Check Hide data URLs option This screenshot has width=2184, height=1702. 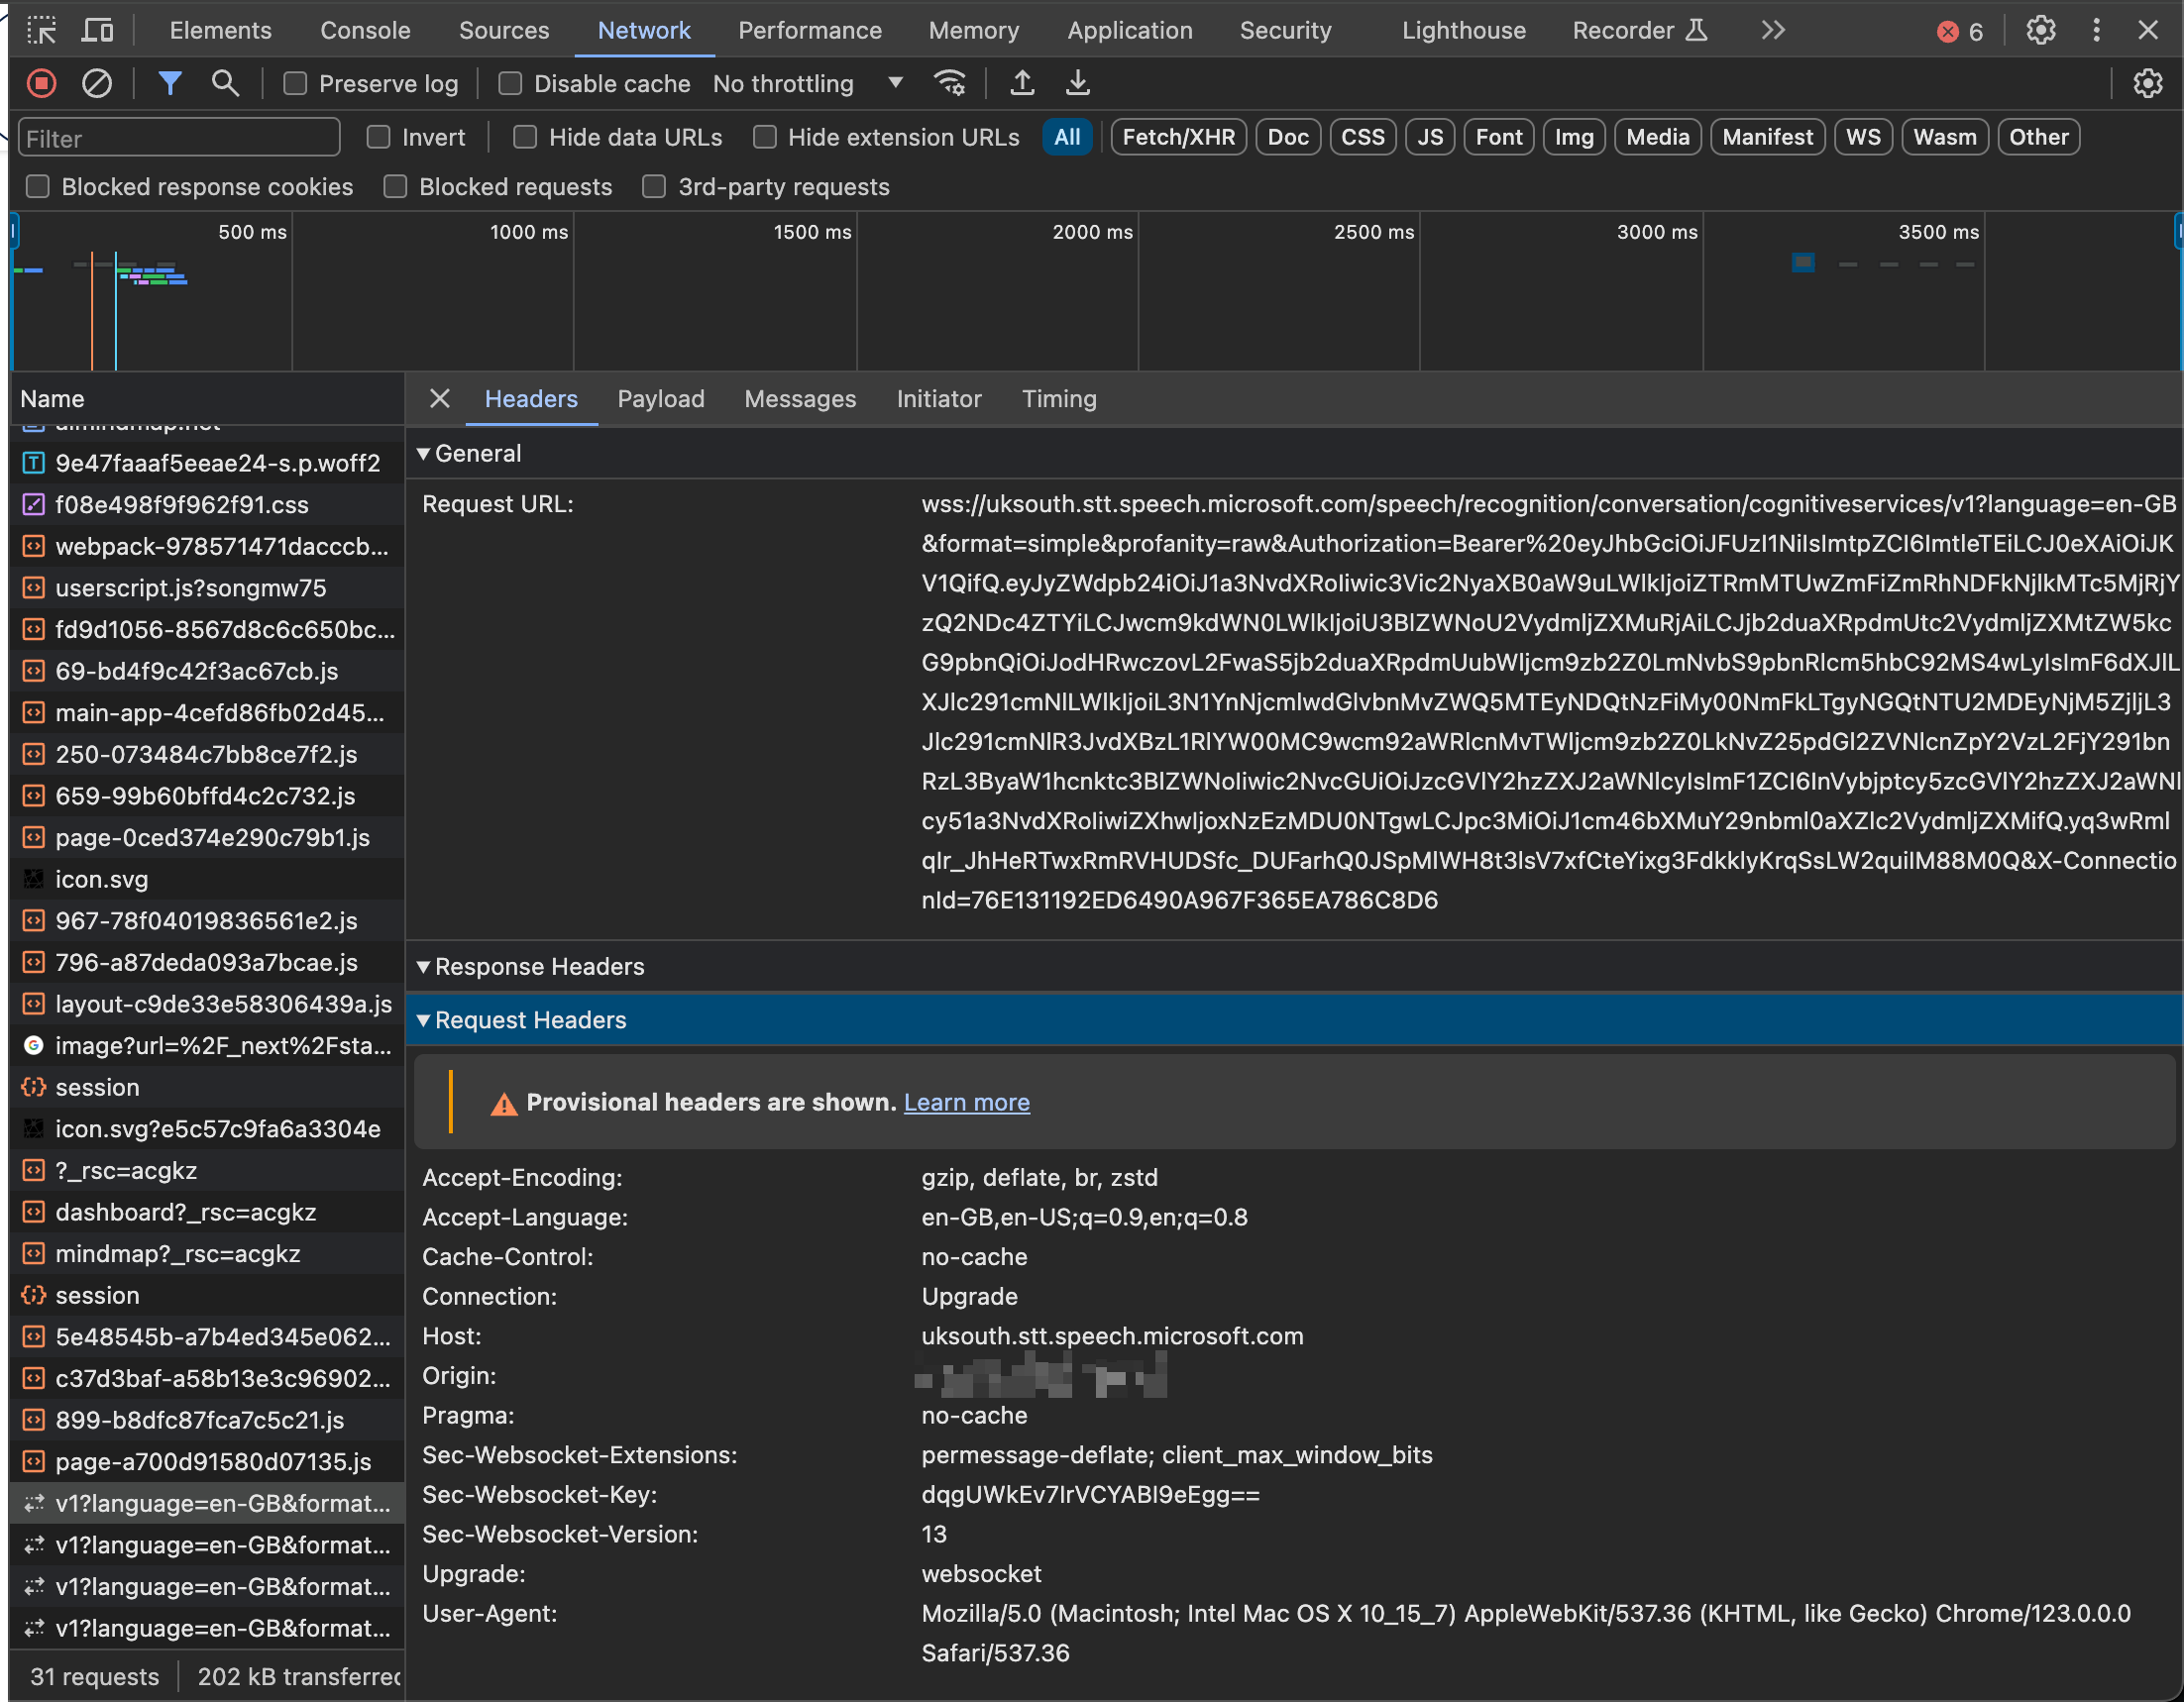pyautogui.click(x=525, y=137)
